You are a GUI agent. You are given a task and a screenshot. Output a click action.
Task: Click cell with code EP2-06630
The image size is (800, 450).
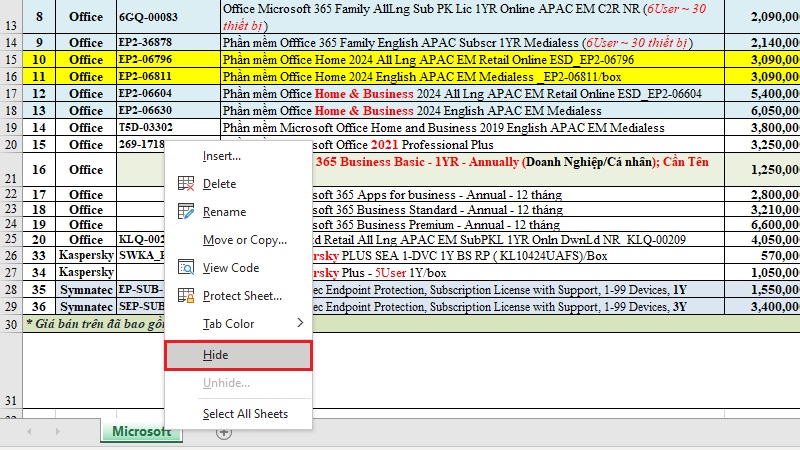point(169,111)
